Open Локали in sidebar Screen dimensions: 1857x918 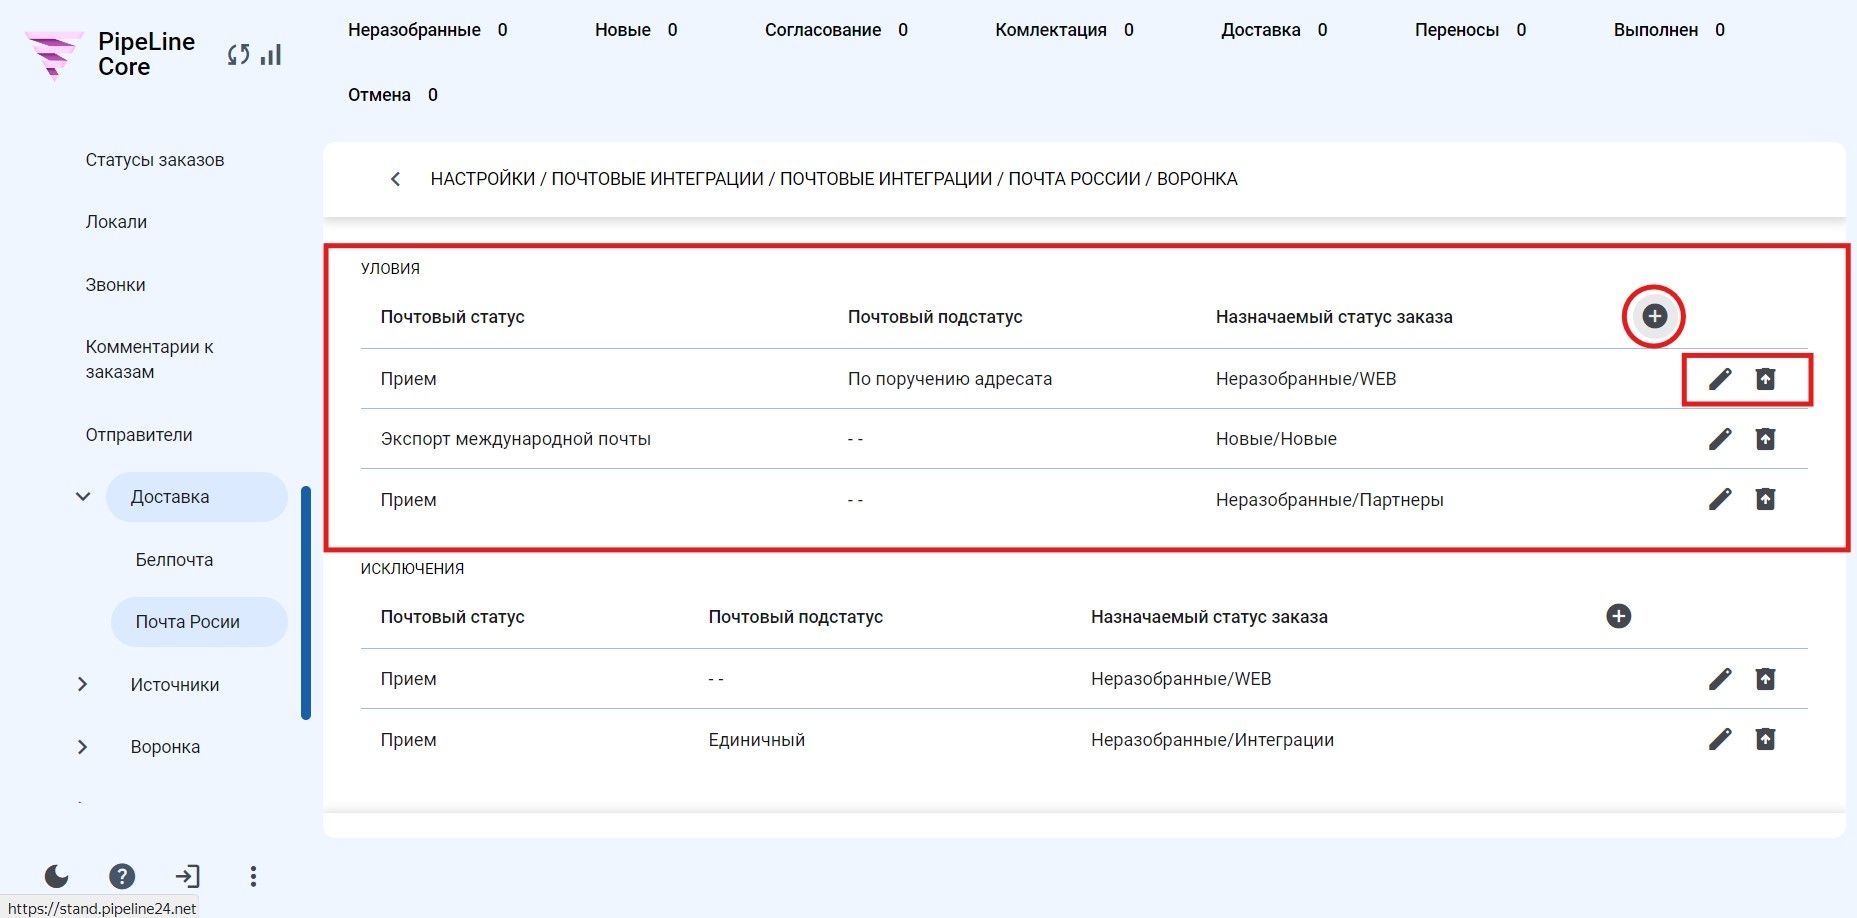(x=116, y=222)
